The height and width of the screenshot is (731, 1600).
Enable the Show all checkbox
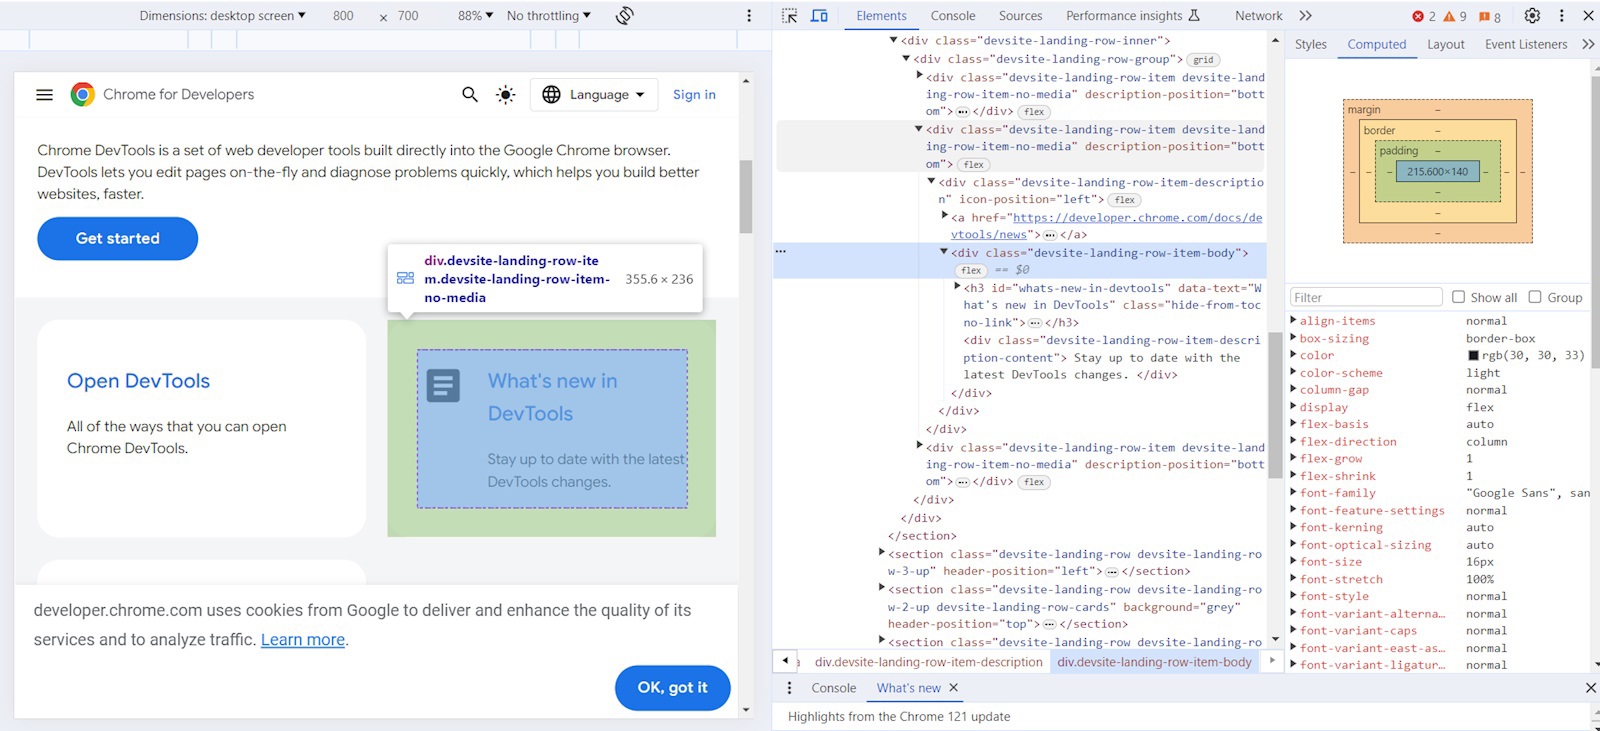tap(1458, 297)
